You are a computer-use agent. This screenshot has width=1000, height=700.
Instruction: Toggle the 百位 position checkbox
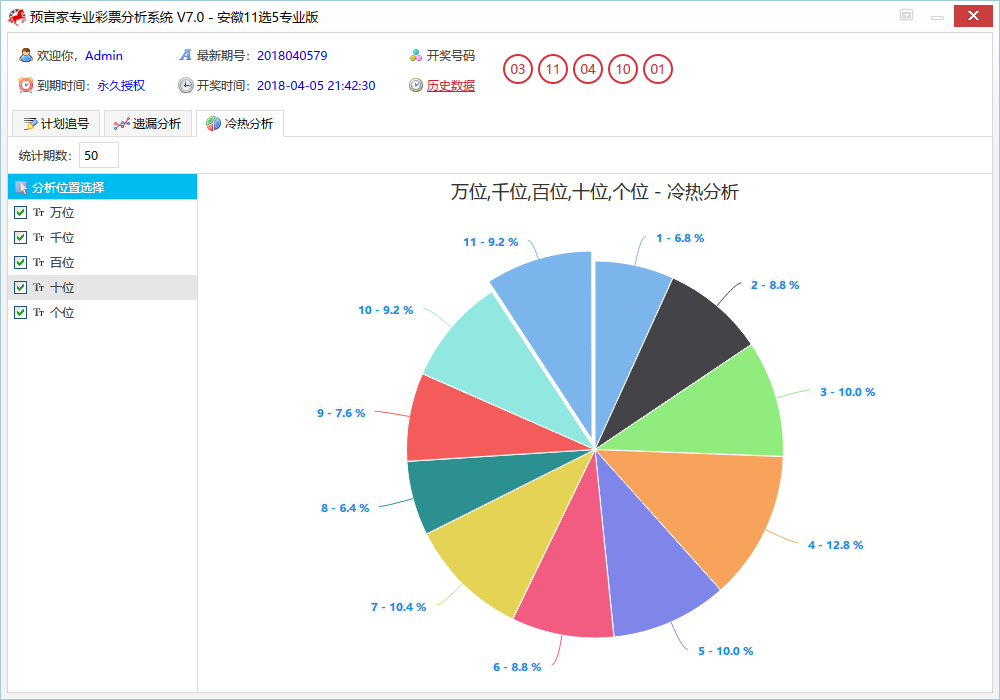pos(20,262)
